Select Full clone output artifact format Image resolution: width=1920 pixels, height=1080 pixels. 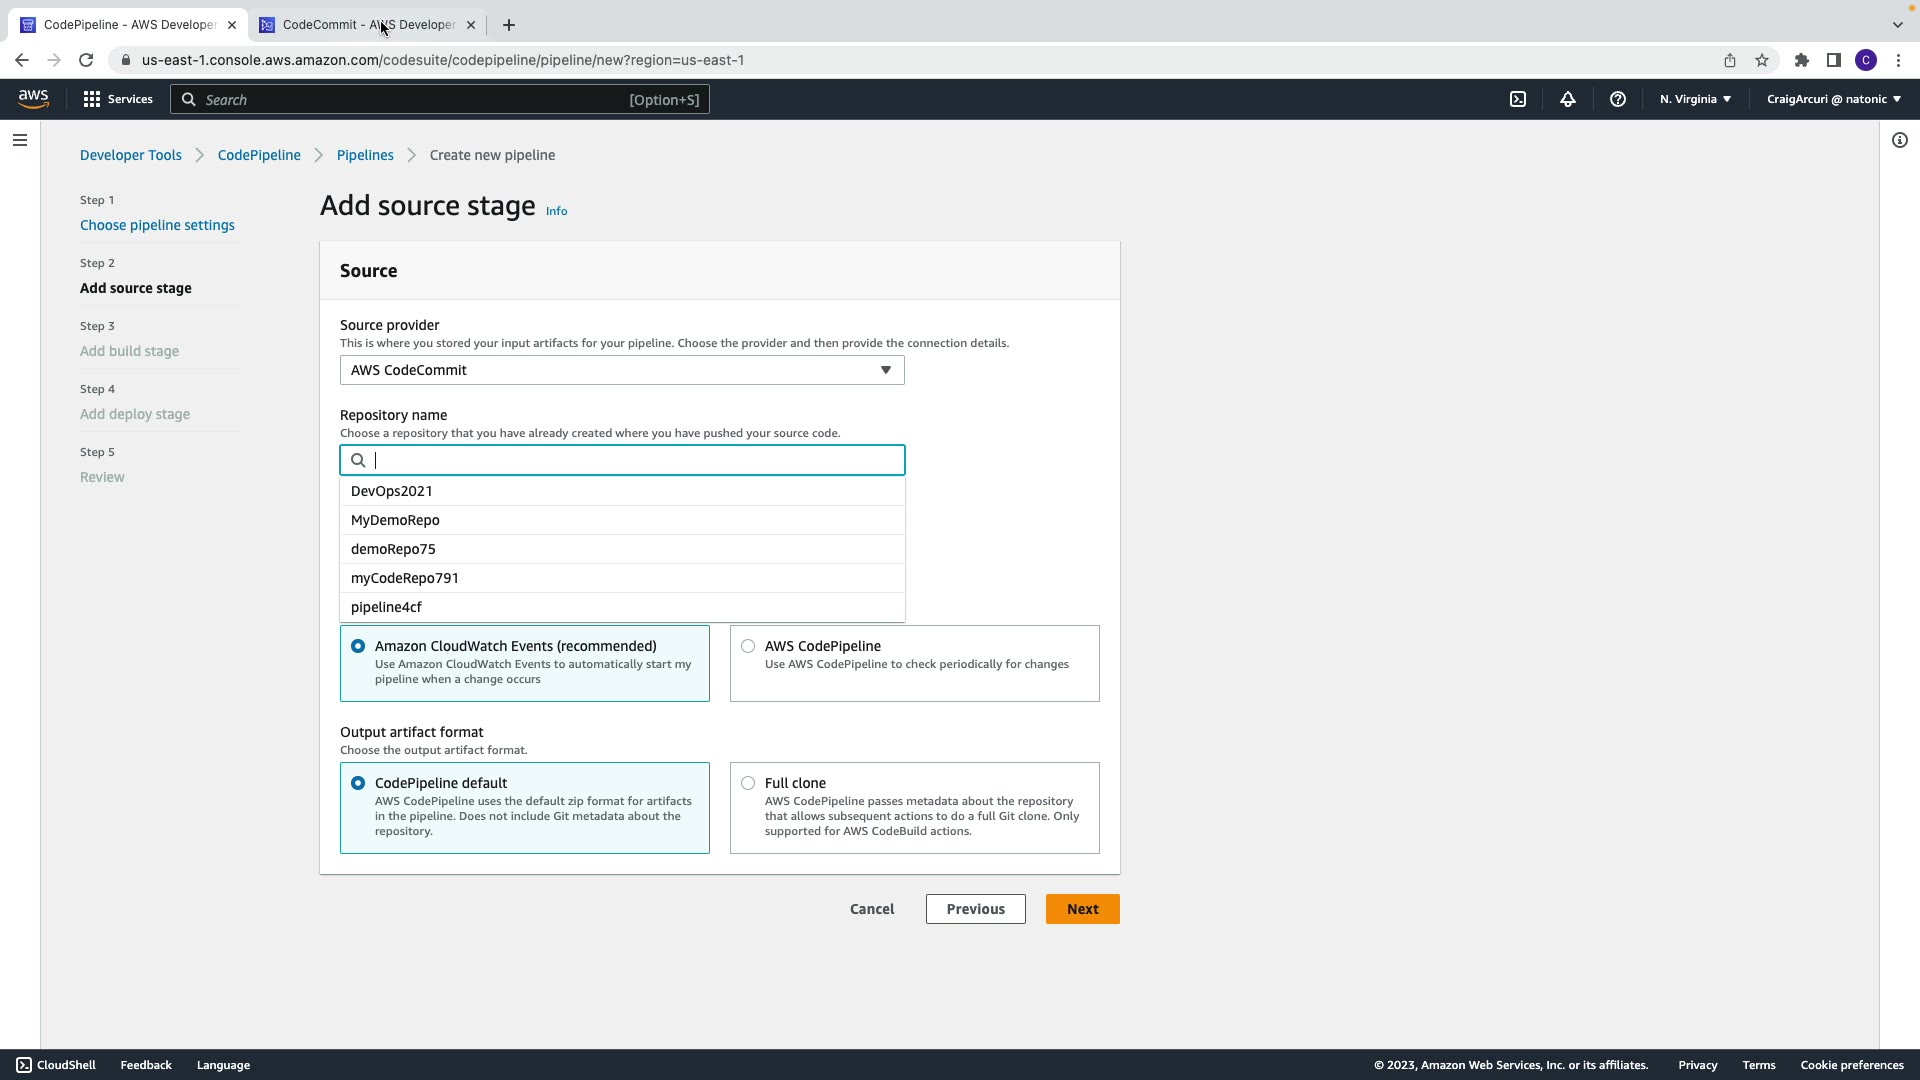pyautogui.click(x=748, y=783)
